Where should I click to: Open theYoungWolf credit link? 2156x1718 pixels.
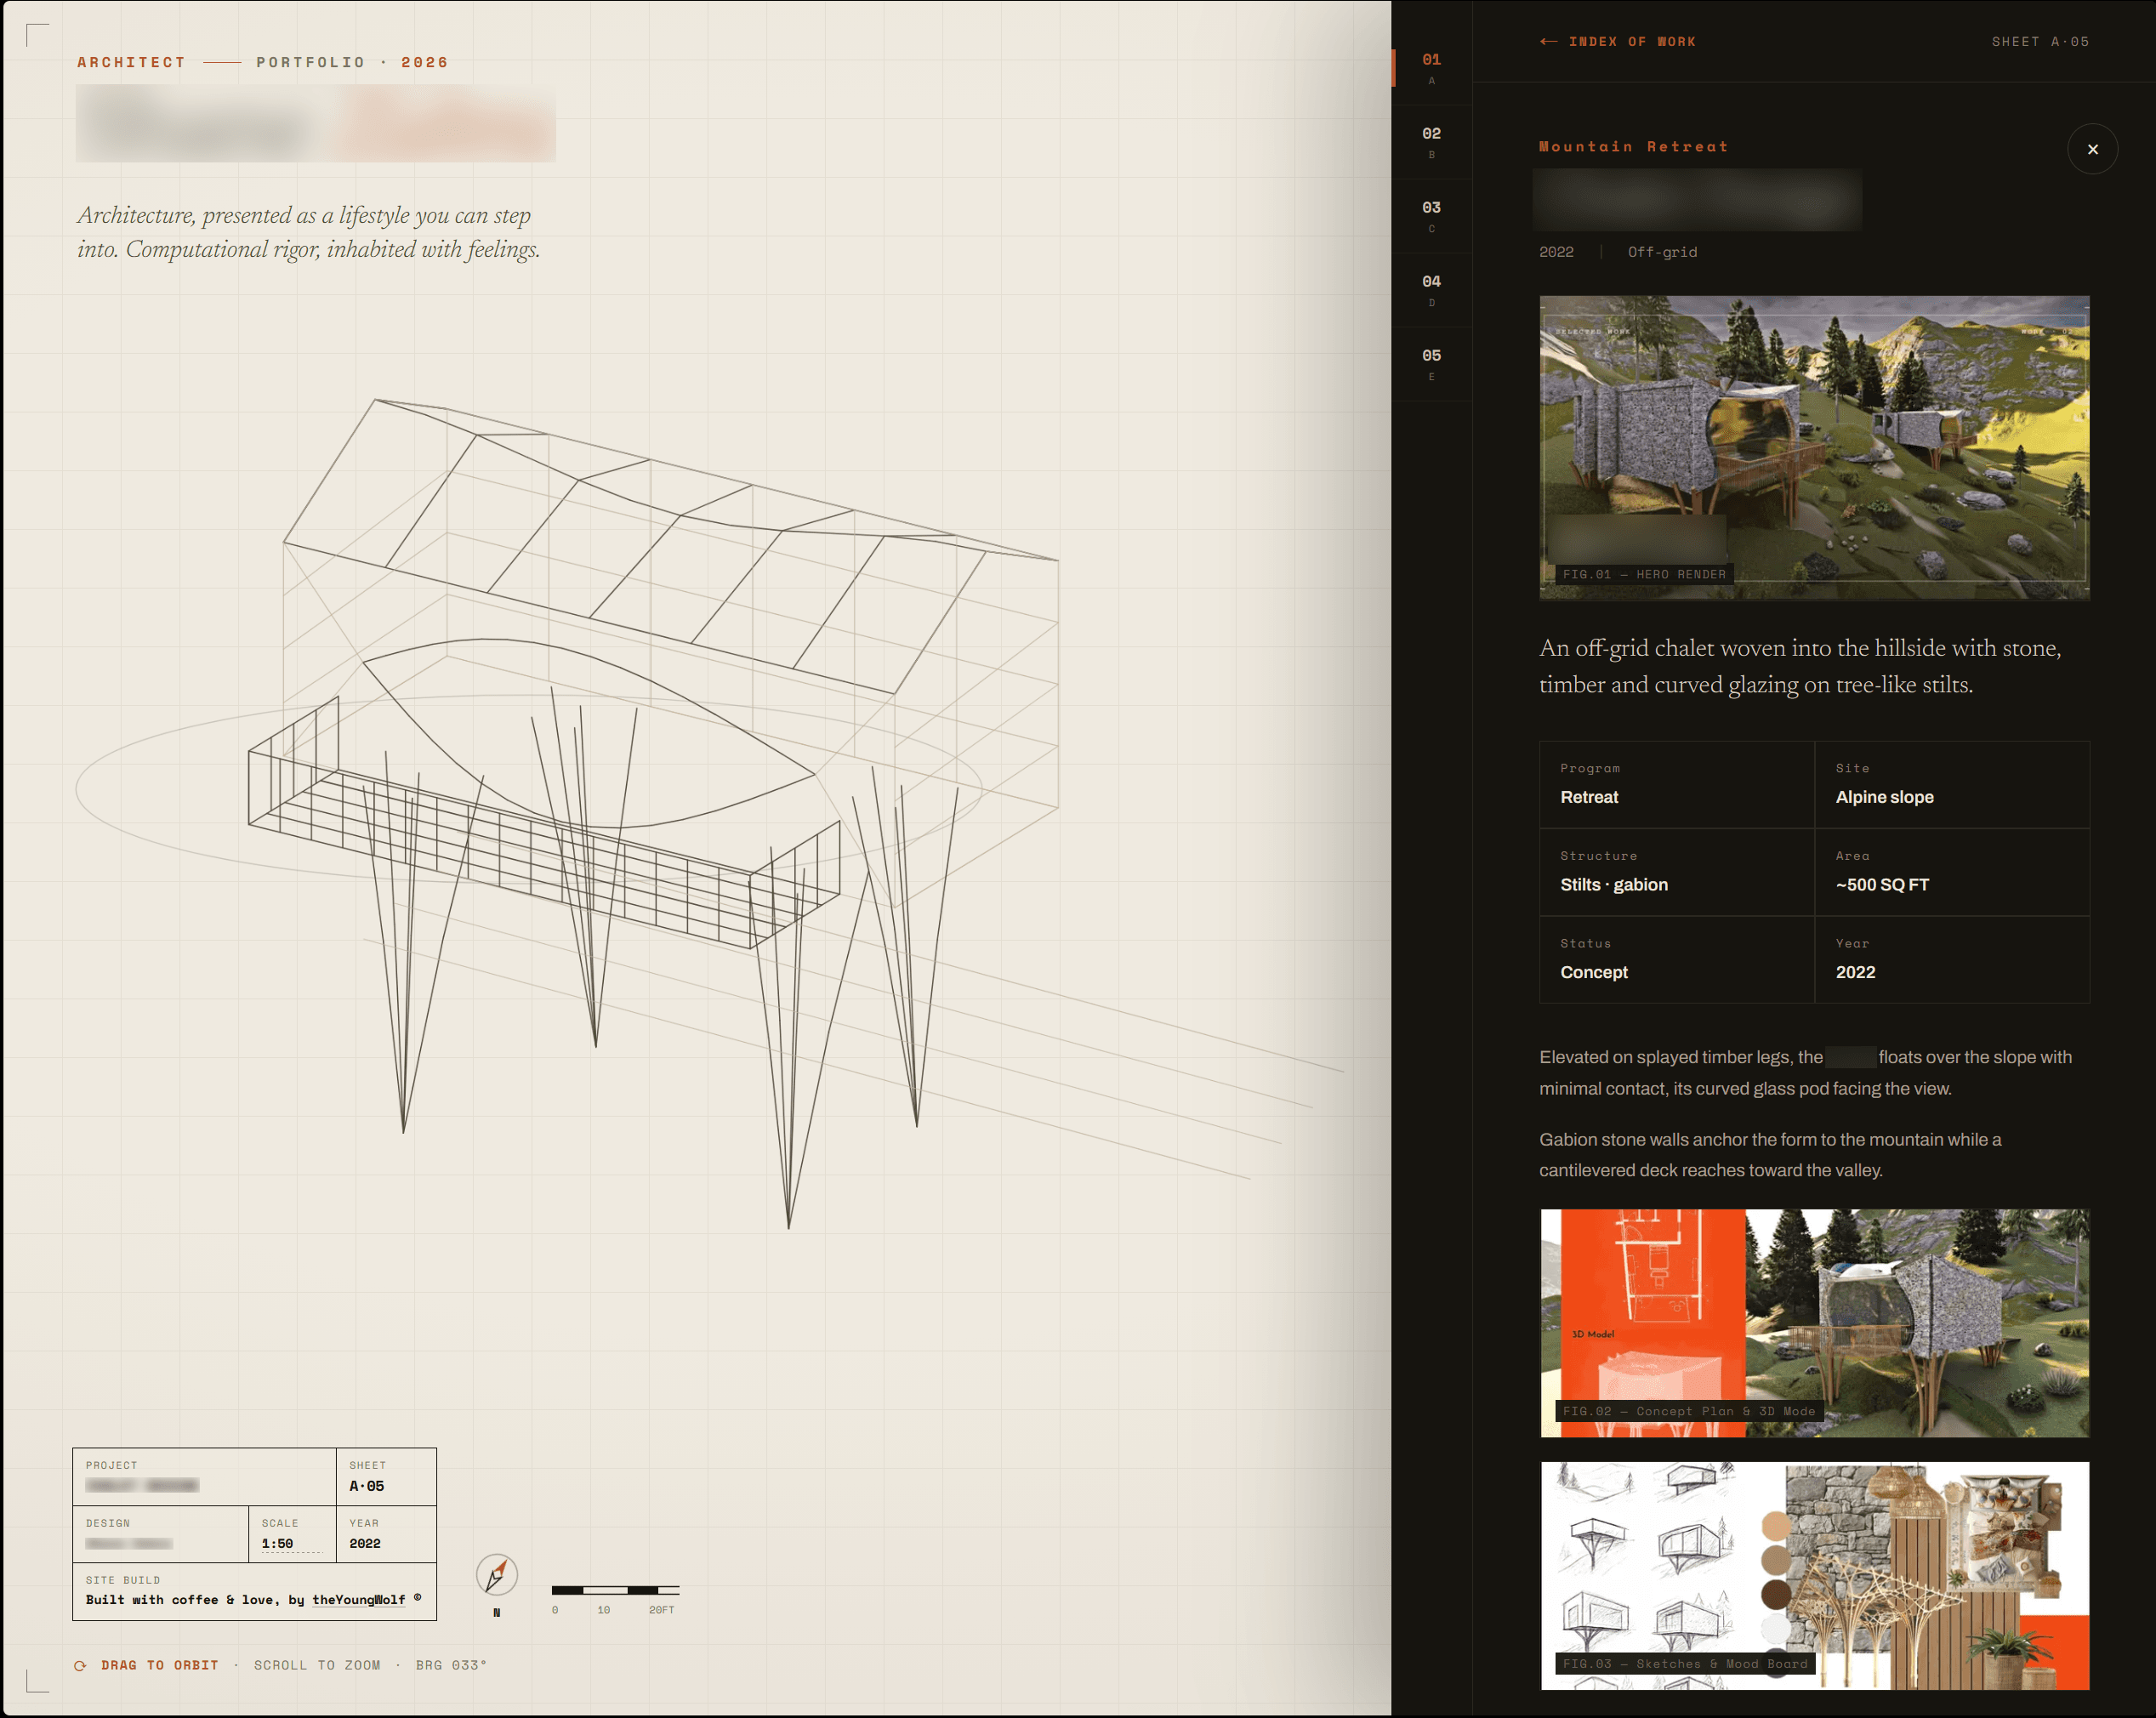[x=359, y=1600]
